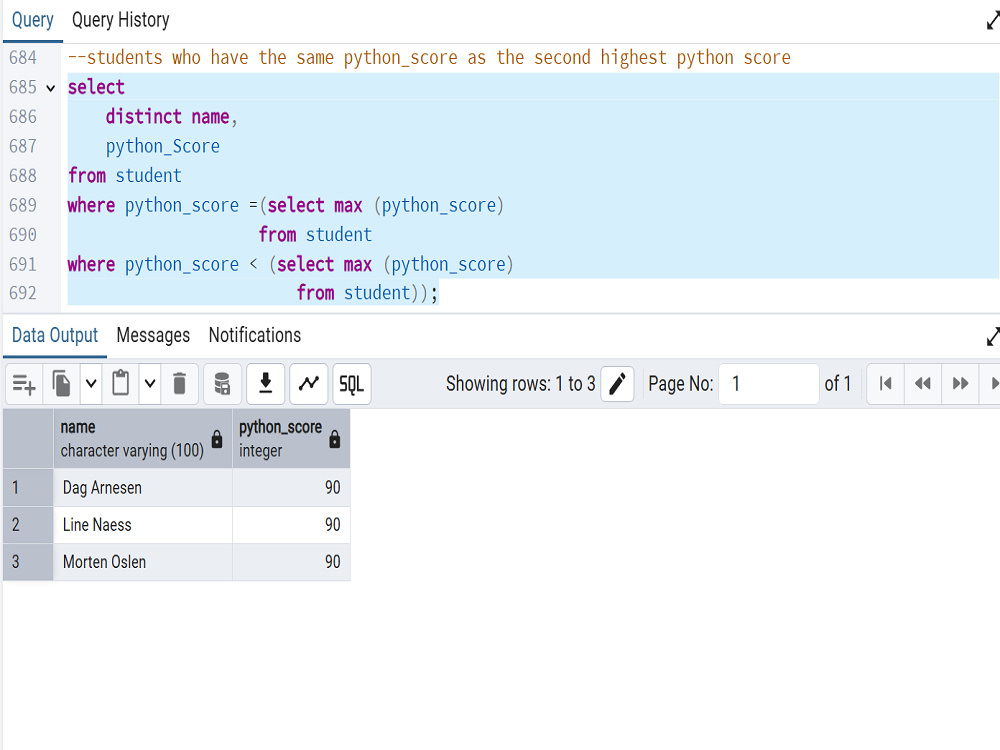Open the Messages tab
The image size is (1000, 750).
[153, 335]
